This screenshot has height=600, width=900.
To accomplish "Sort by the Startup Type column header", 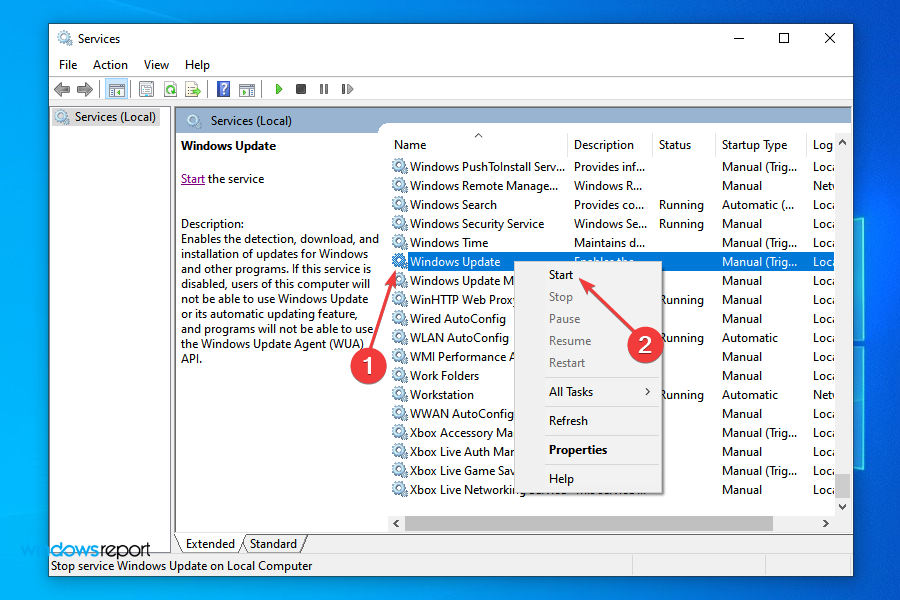I will pyautogui.click(x=754, y=145).
